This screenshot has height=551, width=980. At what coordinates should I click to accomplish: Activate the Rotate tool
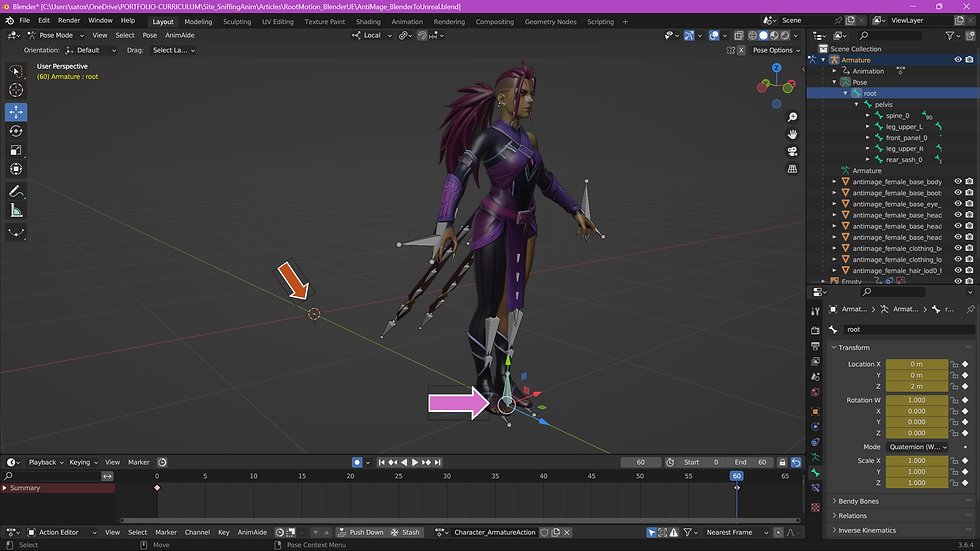coord(16,131)
